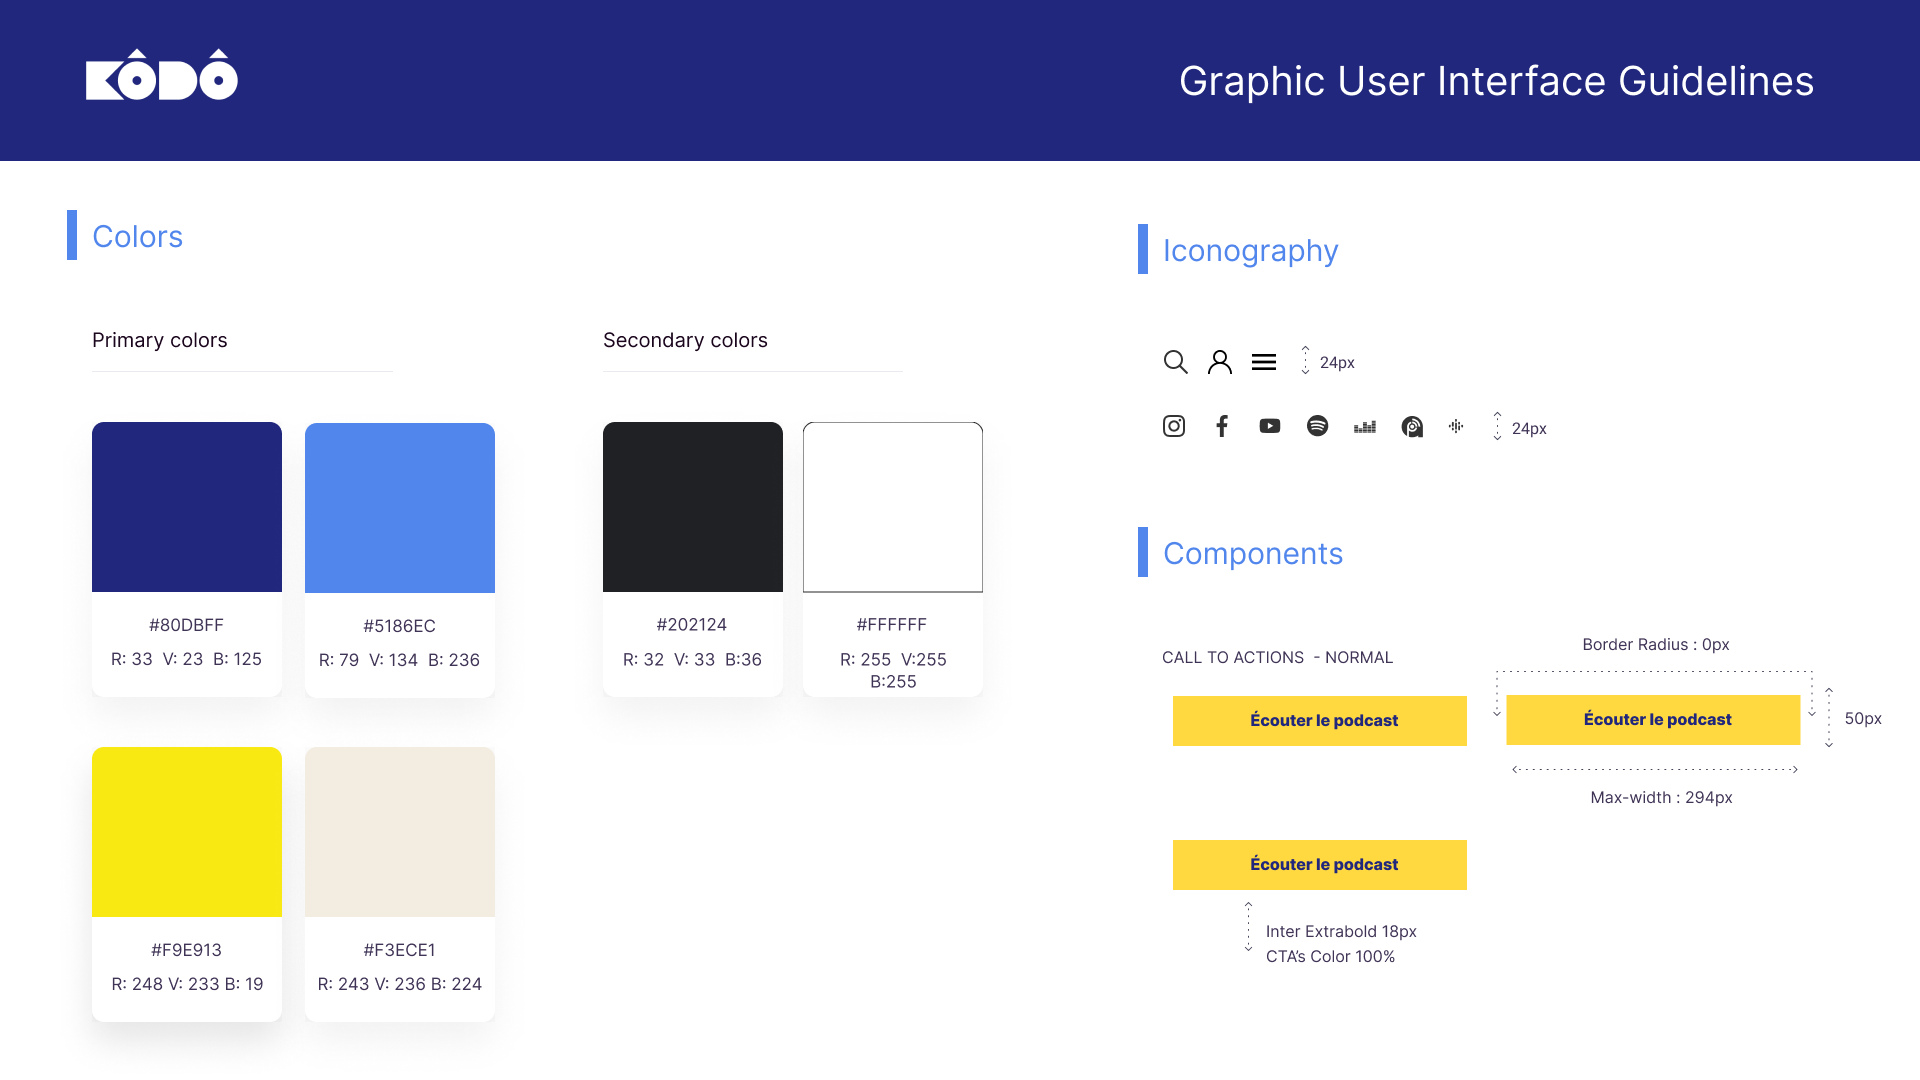Screen dimensions: 1920x1080
Task: Click the Instagram icon
Action: (1174, 426)
